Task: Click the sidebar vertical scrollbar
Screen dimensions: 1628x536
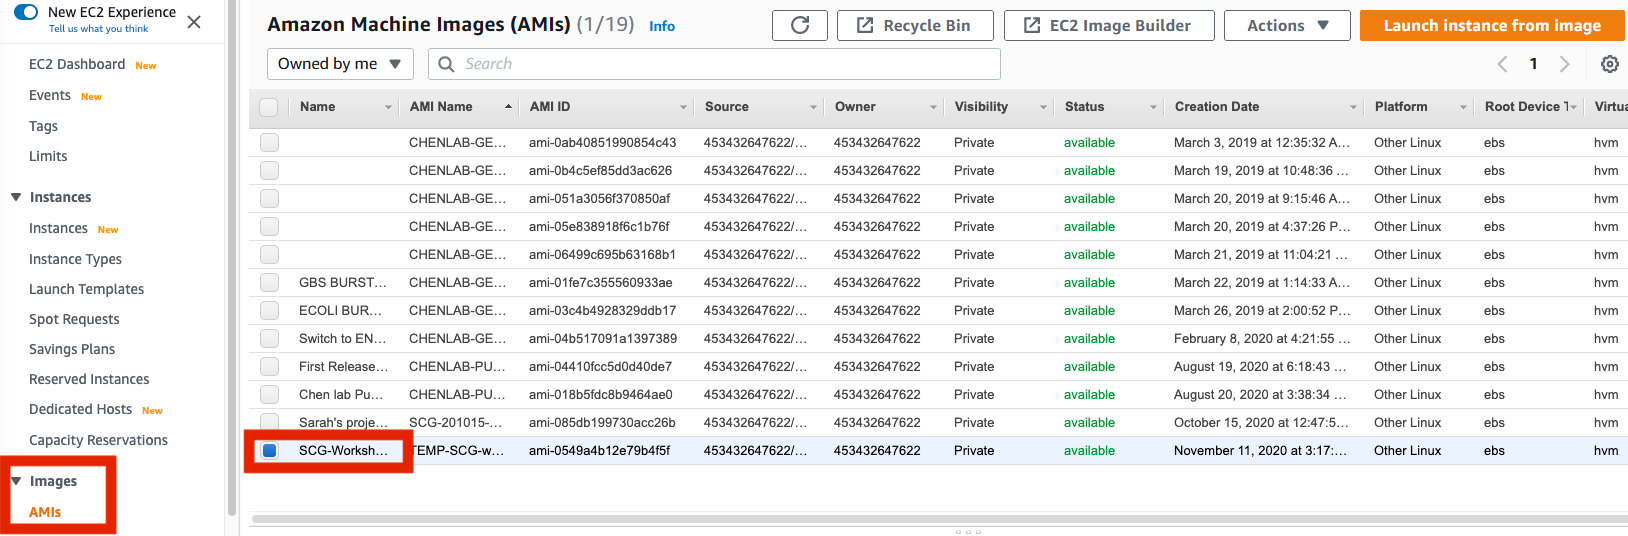Action: 232,257
